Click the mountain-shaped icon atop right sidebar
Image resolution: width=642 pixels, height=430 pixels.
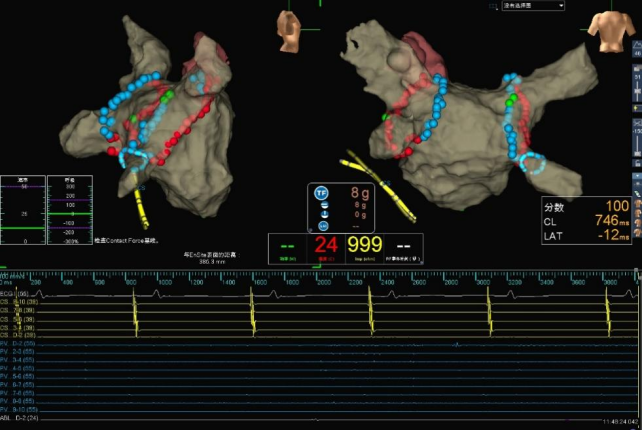637,45
